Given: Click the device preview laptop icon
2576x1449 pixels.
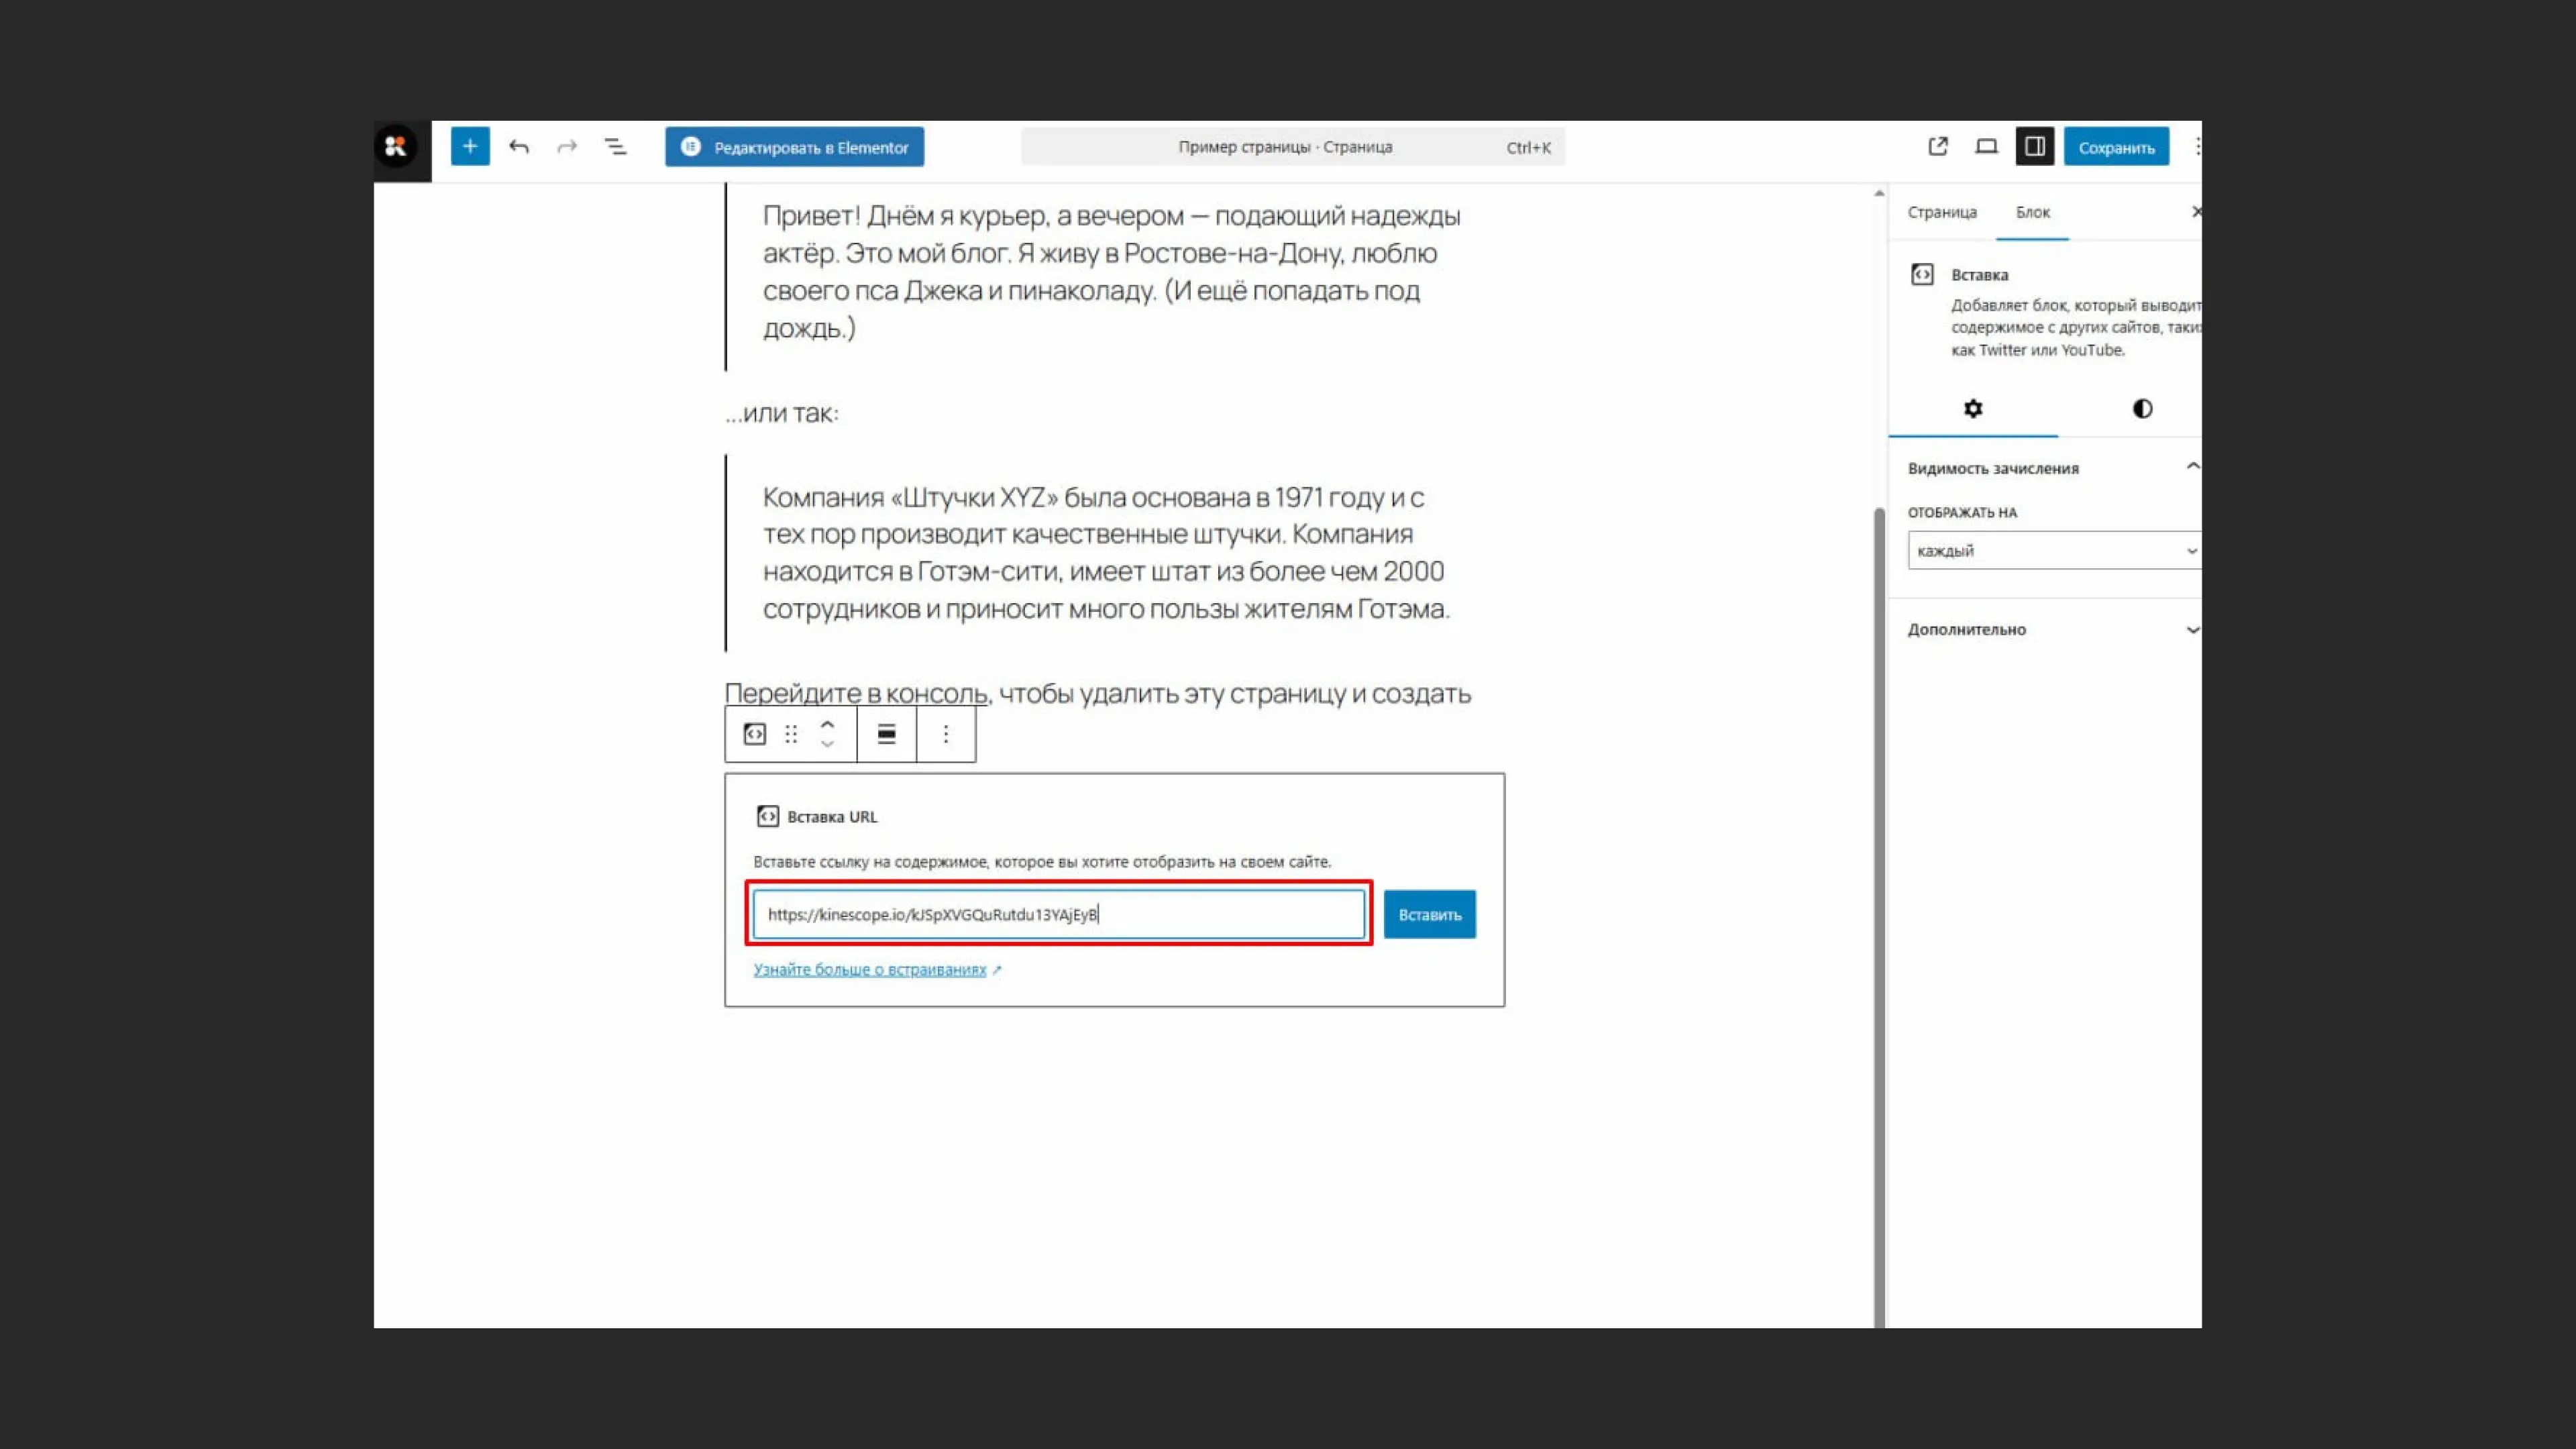Looking at the screenshot, I should [x=1986, y=147].
